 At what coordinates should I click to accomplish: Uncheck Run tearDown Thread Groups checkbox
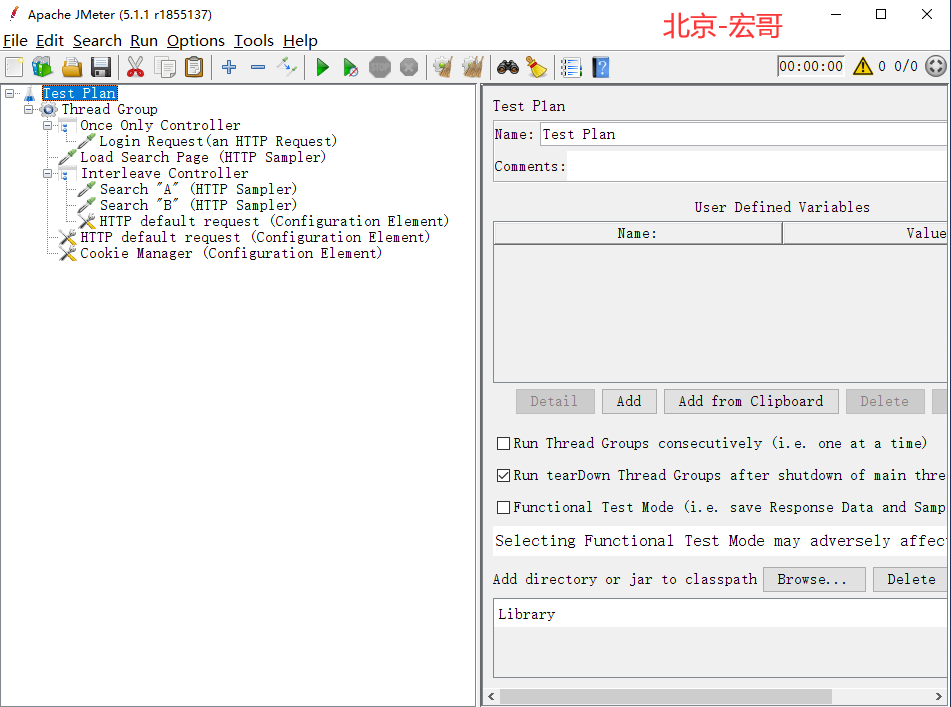[x=503, y=475]
